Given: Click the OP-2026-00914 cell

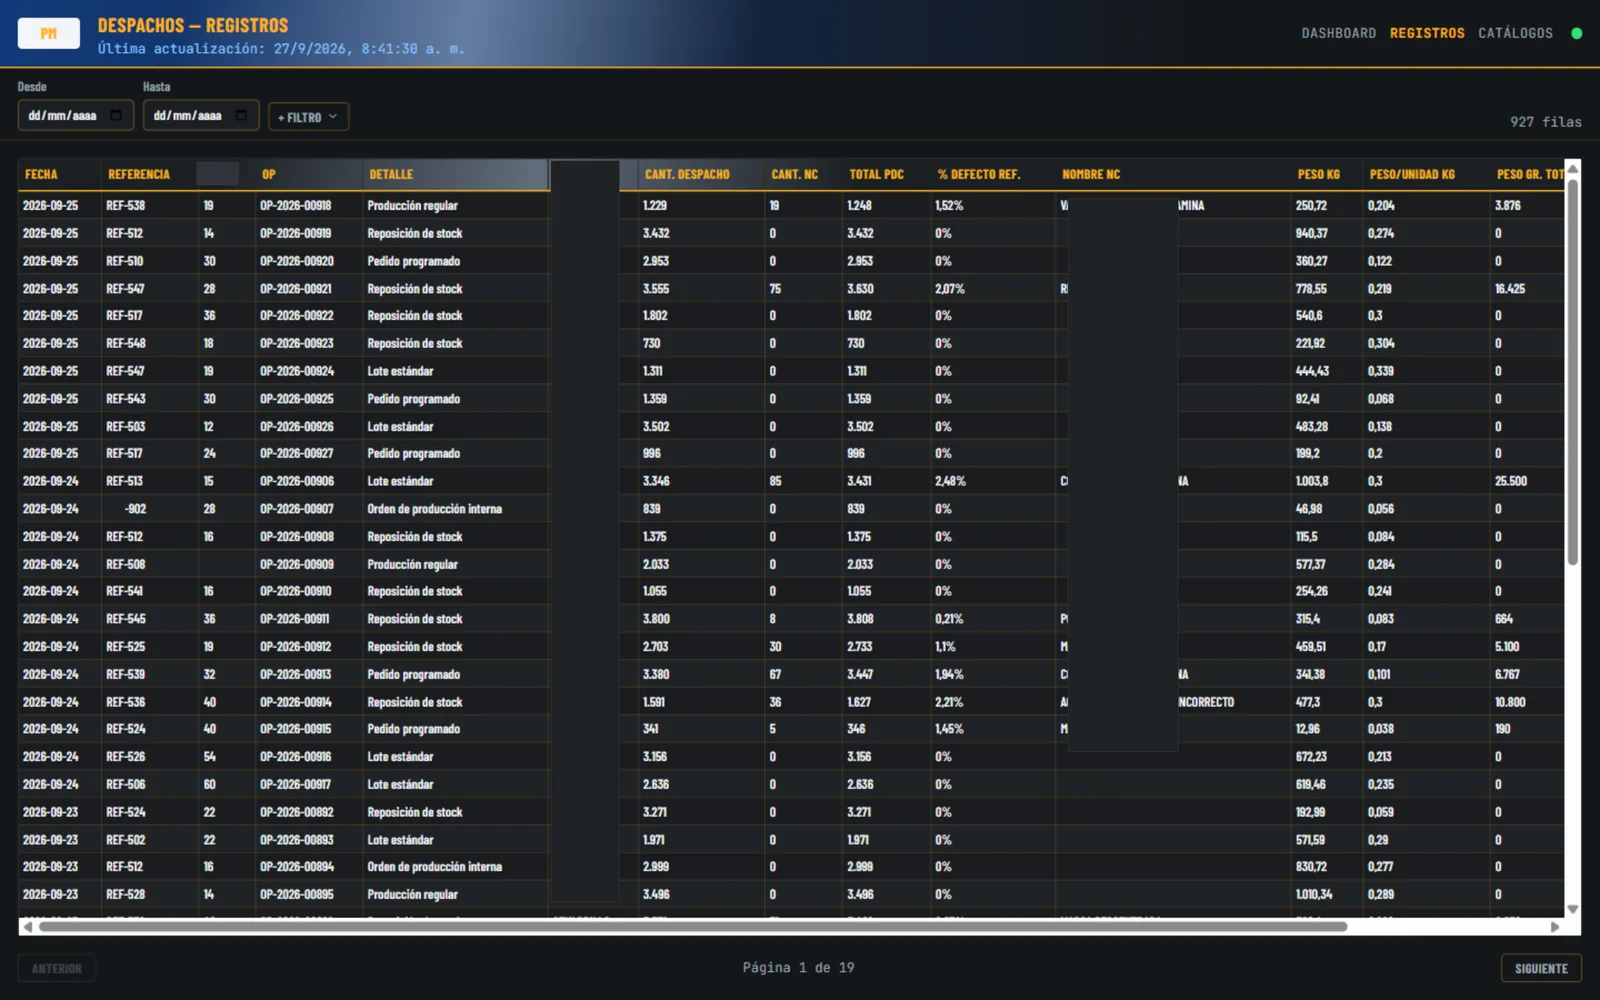Looking at the screenshot, I should (x=308, y=702).
